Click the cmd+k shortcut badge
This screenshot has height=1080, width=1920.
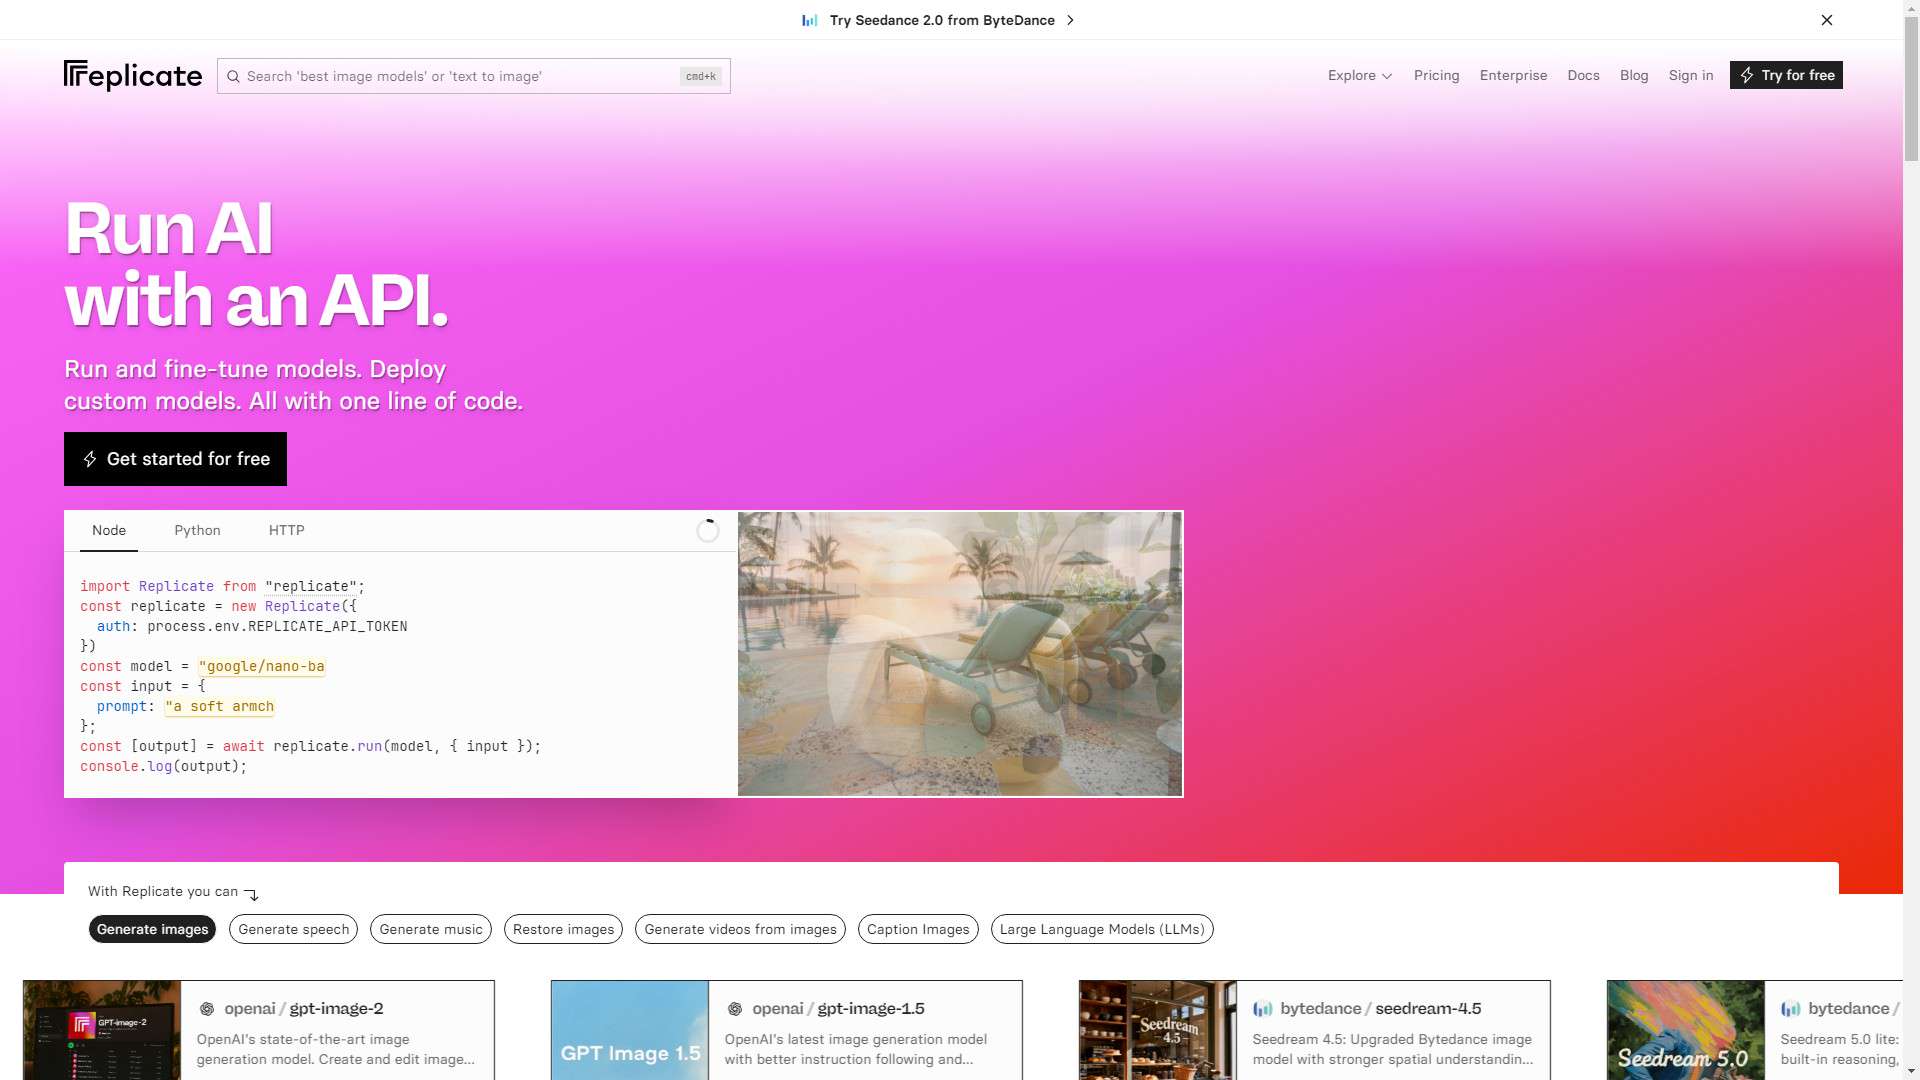pyautogui.click(x=701, y=76)
